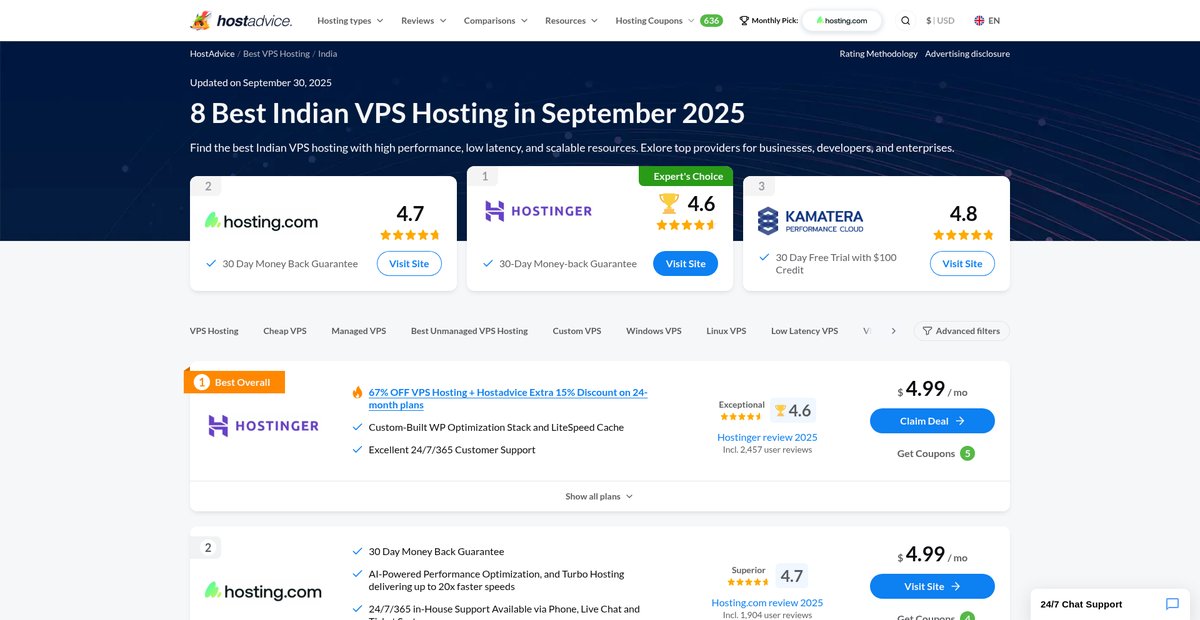The image size is (1200, 620).
Task: Select the Windows VPS tab
Action: coord(654,331)
